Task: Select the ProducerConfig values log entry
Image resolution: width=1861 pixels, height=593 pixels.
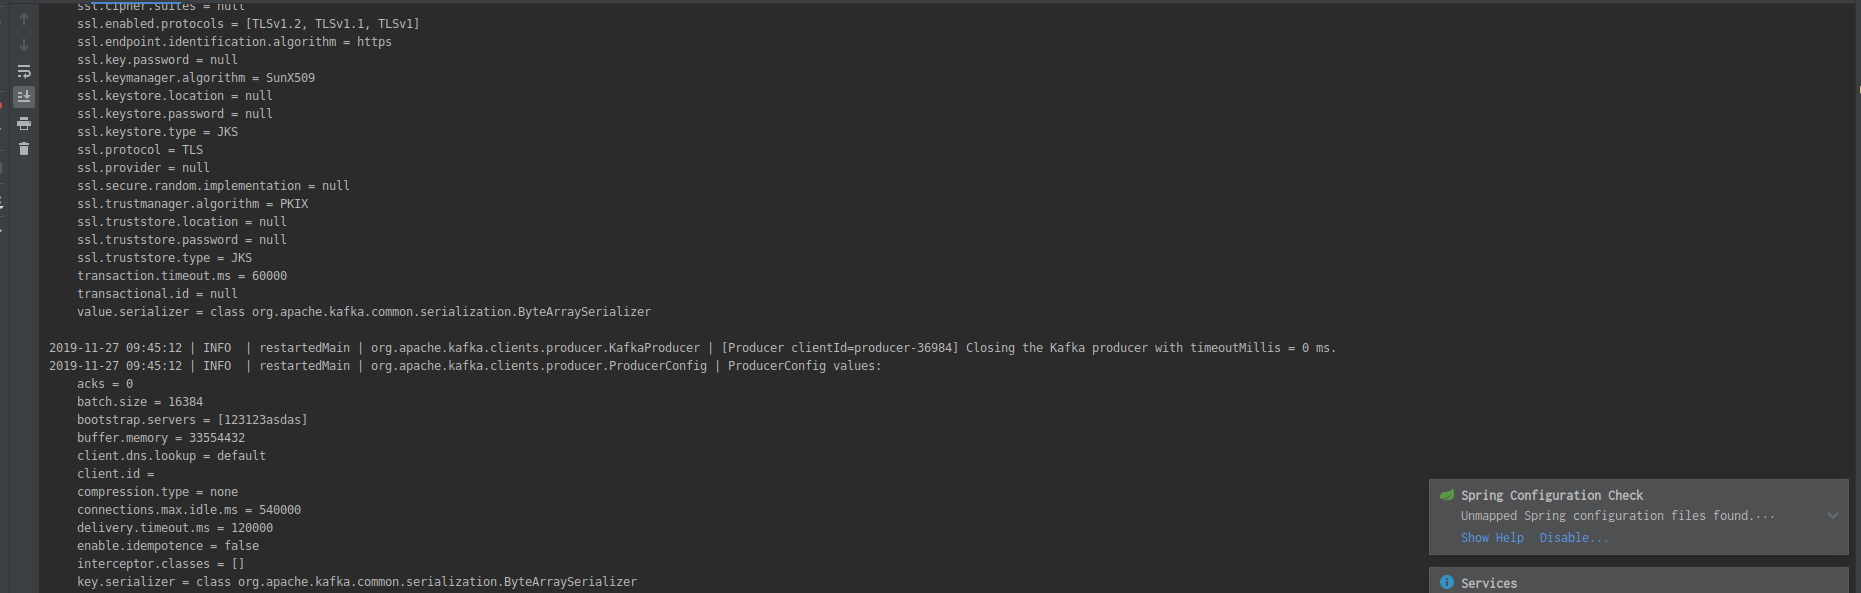Action: [465, 365]
